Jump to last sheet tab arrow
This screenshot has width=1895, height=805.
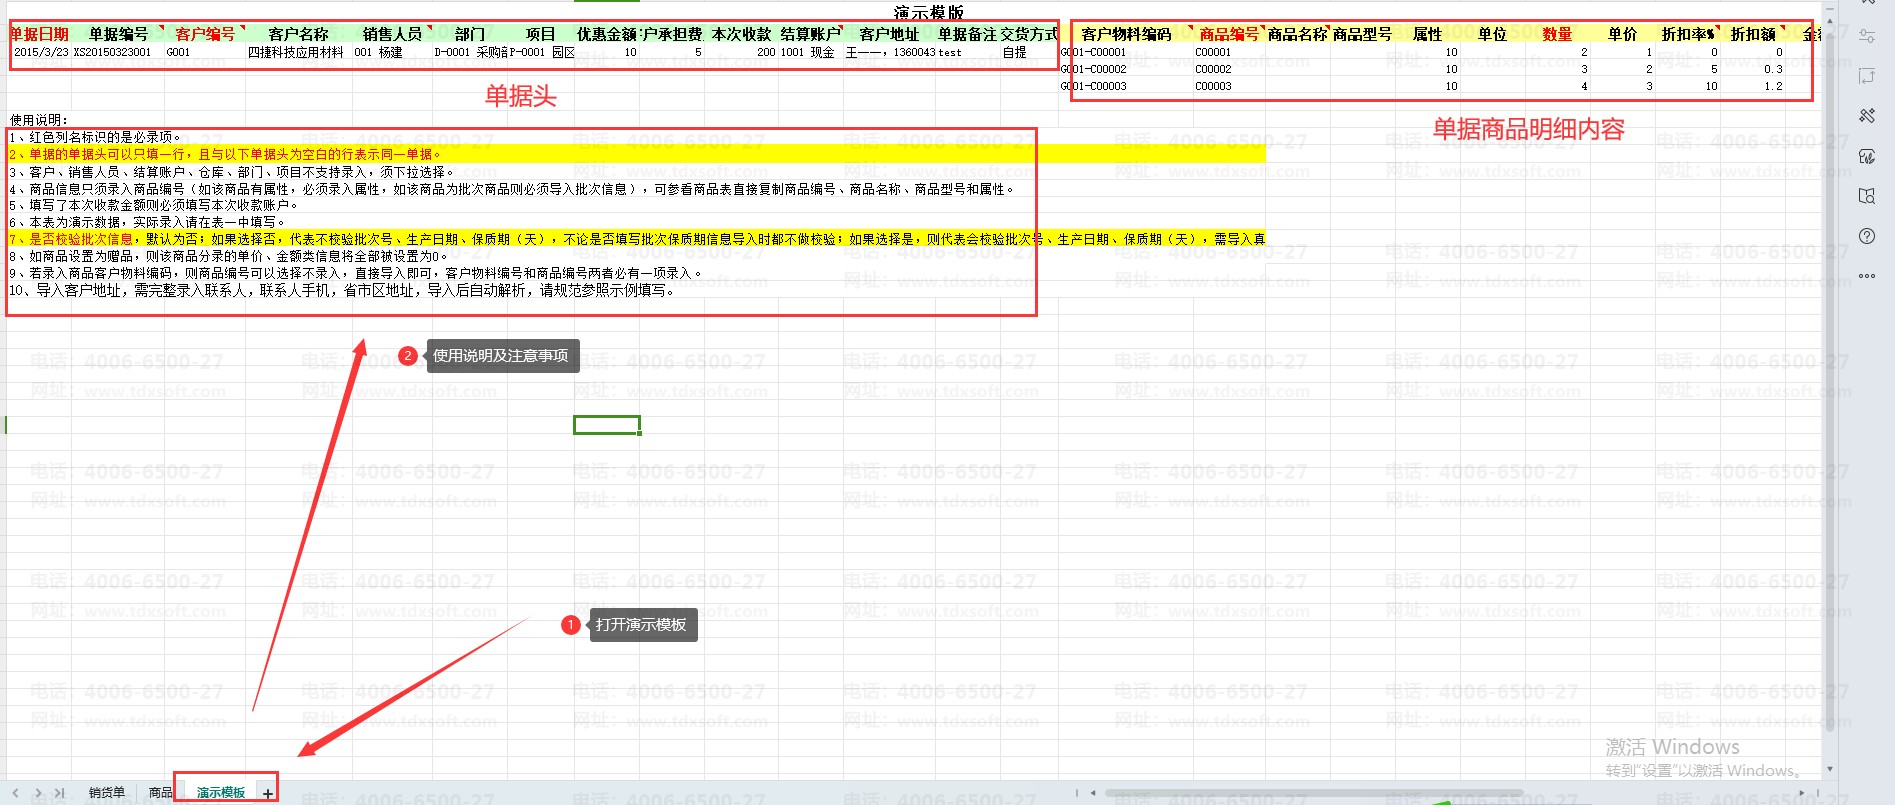coord(60,793)
